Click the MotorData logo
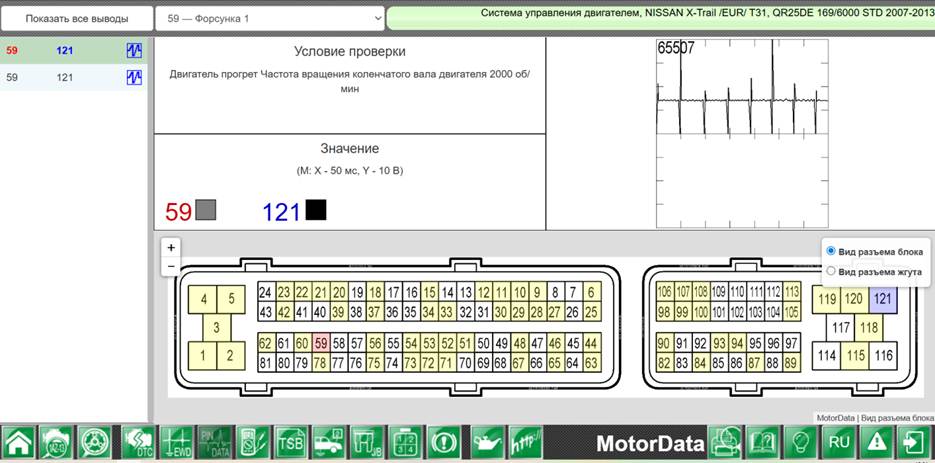This screenshot has height=463, width=935. click(x=650, y=444)
